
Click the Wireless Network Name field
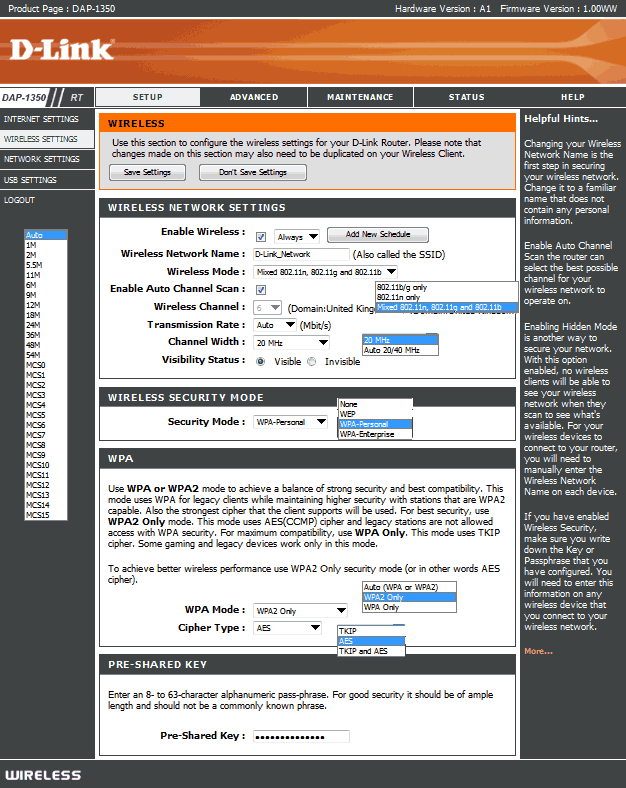coord(301,255)
